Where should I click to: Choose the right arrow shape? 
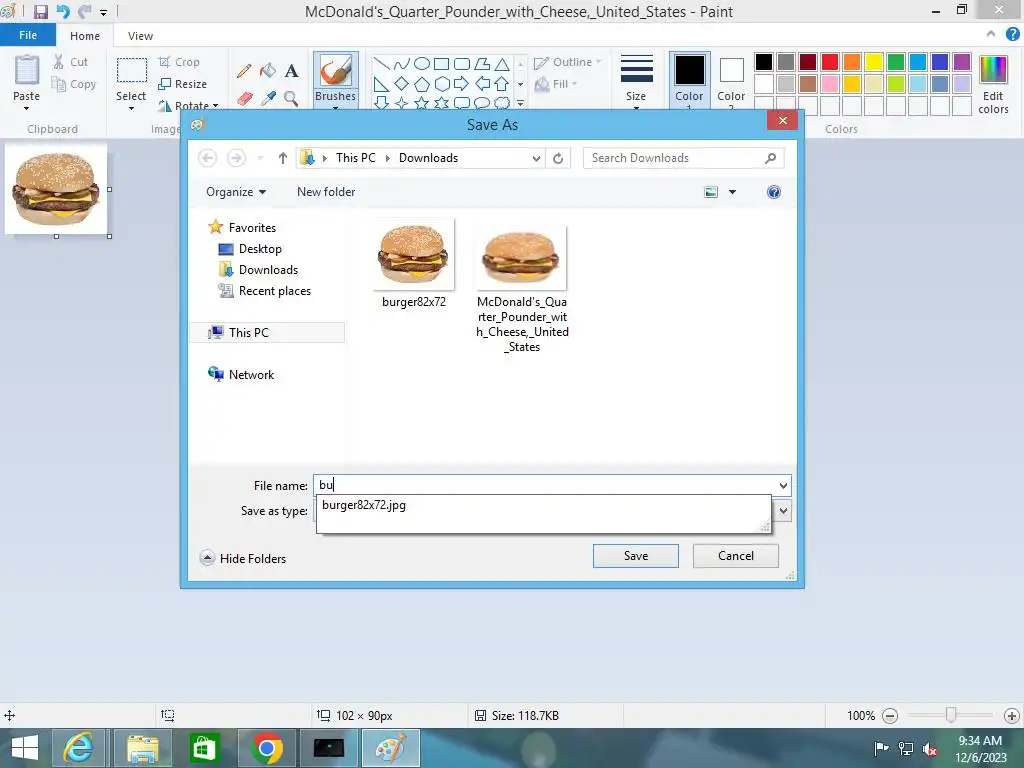[x=462, y=84]
